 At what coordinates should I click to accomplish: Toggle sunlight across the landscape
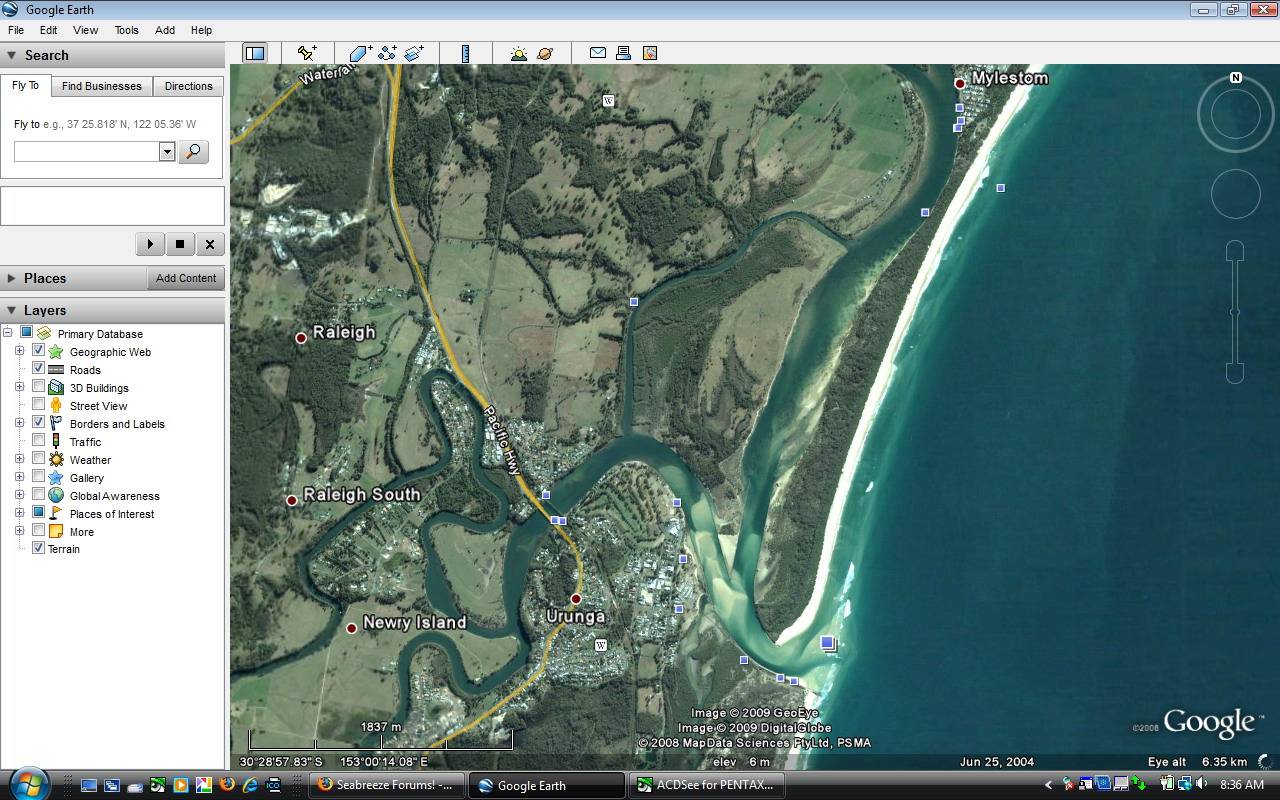[x=518, y=53]
